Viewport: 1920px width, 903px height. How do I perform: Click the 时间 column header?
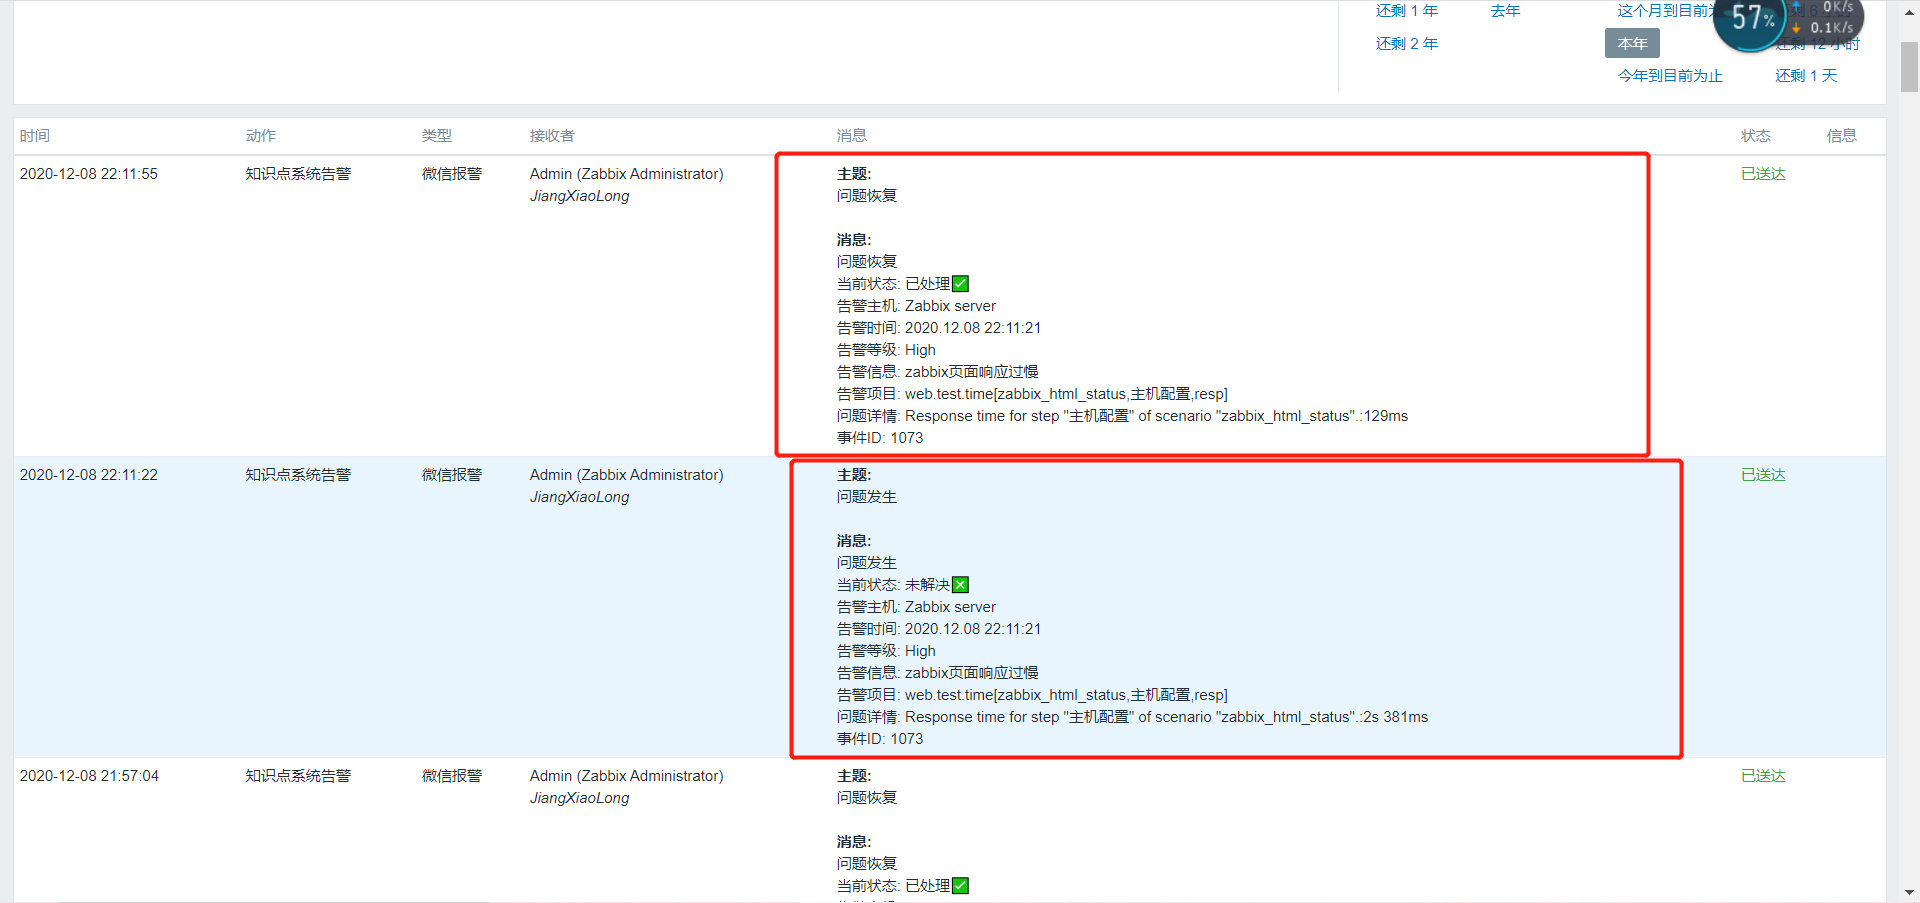point(35,136)
